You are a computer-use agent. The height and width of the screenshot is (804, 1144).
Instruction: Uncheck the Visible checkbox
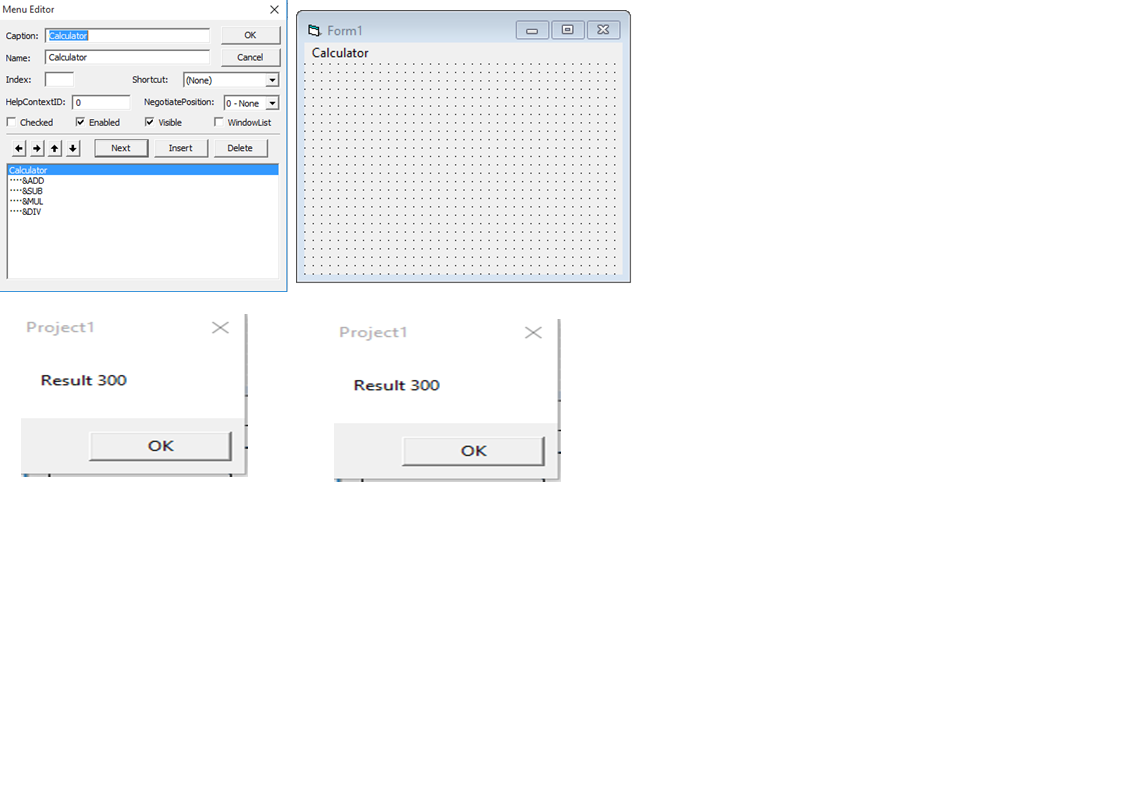(150, 122)
